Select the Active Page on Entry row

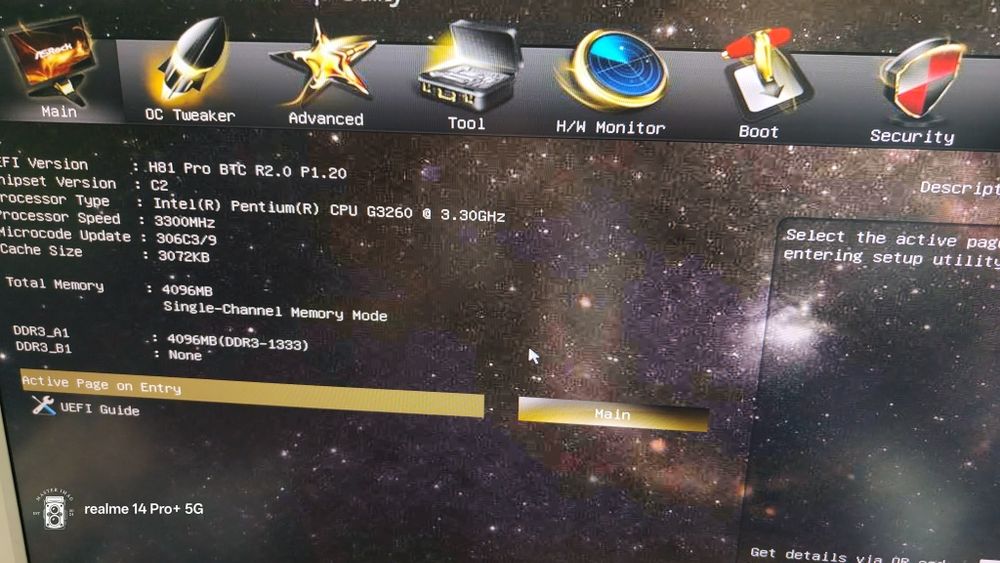tap(252, 393)
